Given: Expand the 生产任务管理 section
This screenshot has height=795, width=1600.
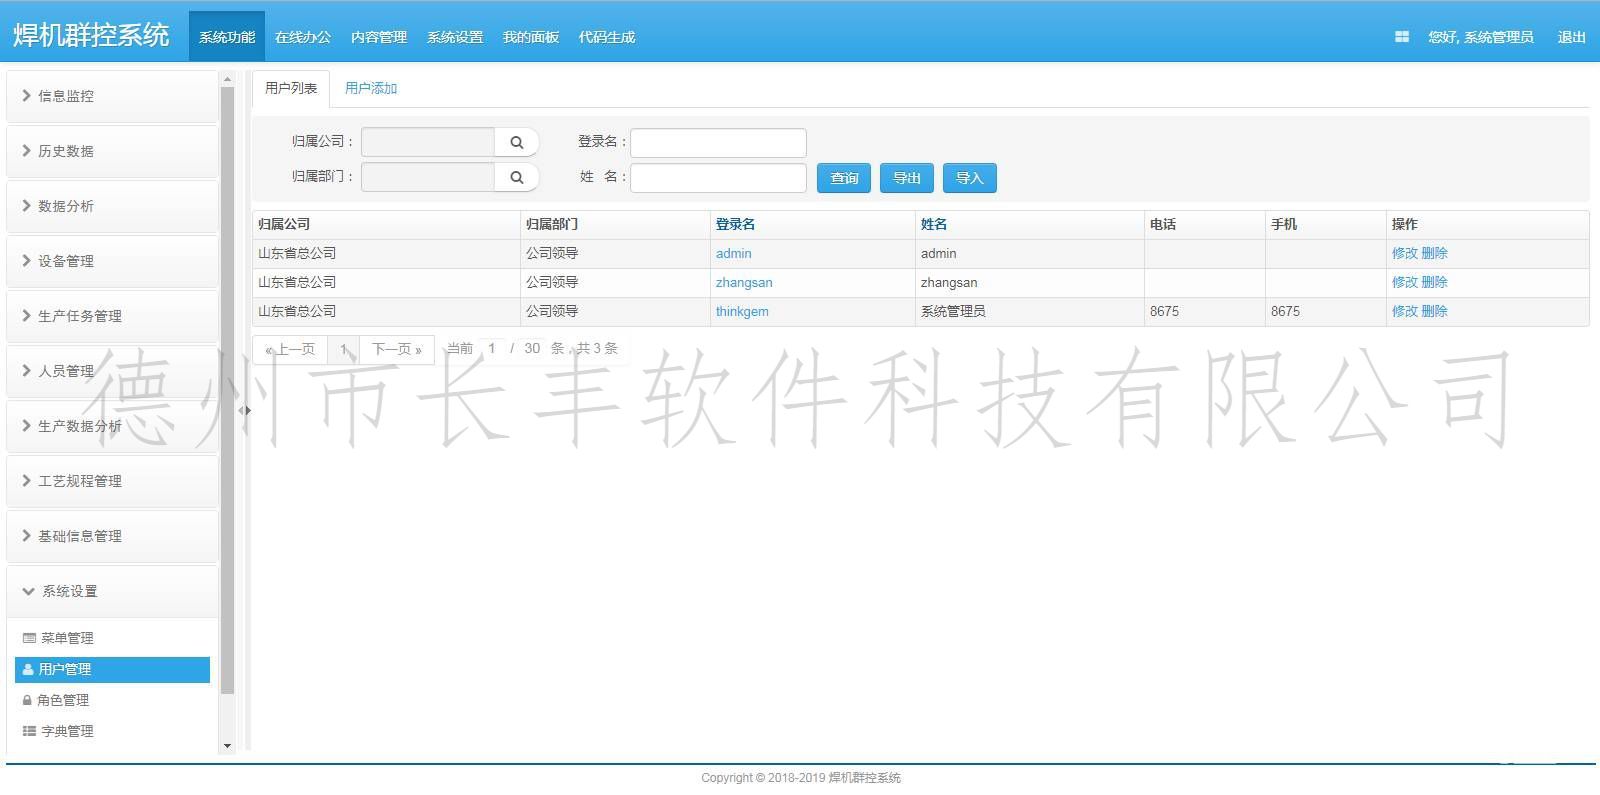Looking at the screenshot, I should [80, 316].
